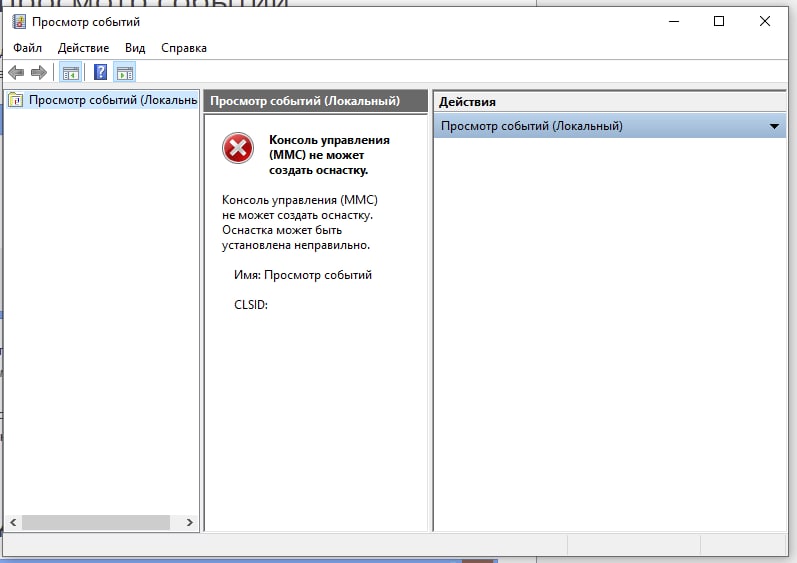Maximize the Просмотр событий window
This screenshot has width=797, height=563.
pyautogui.click(x=719, y=21)
